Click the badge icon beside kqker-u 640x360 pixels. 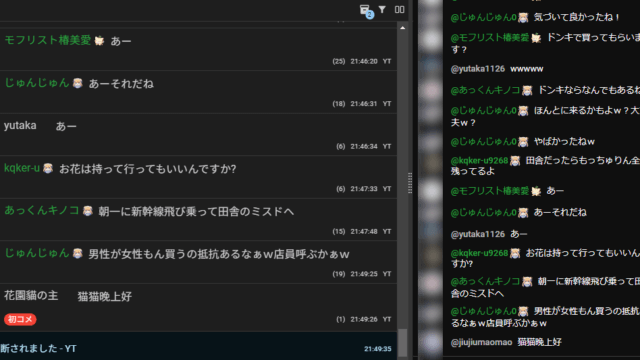[48, 168]
